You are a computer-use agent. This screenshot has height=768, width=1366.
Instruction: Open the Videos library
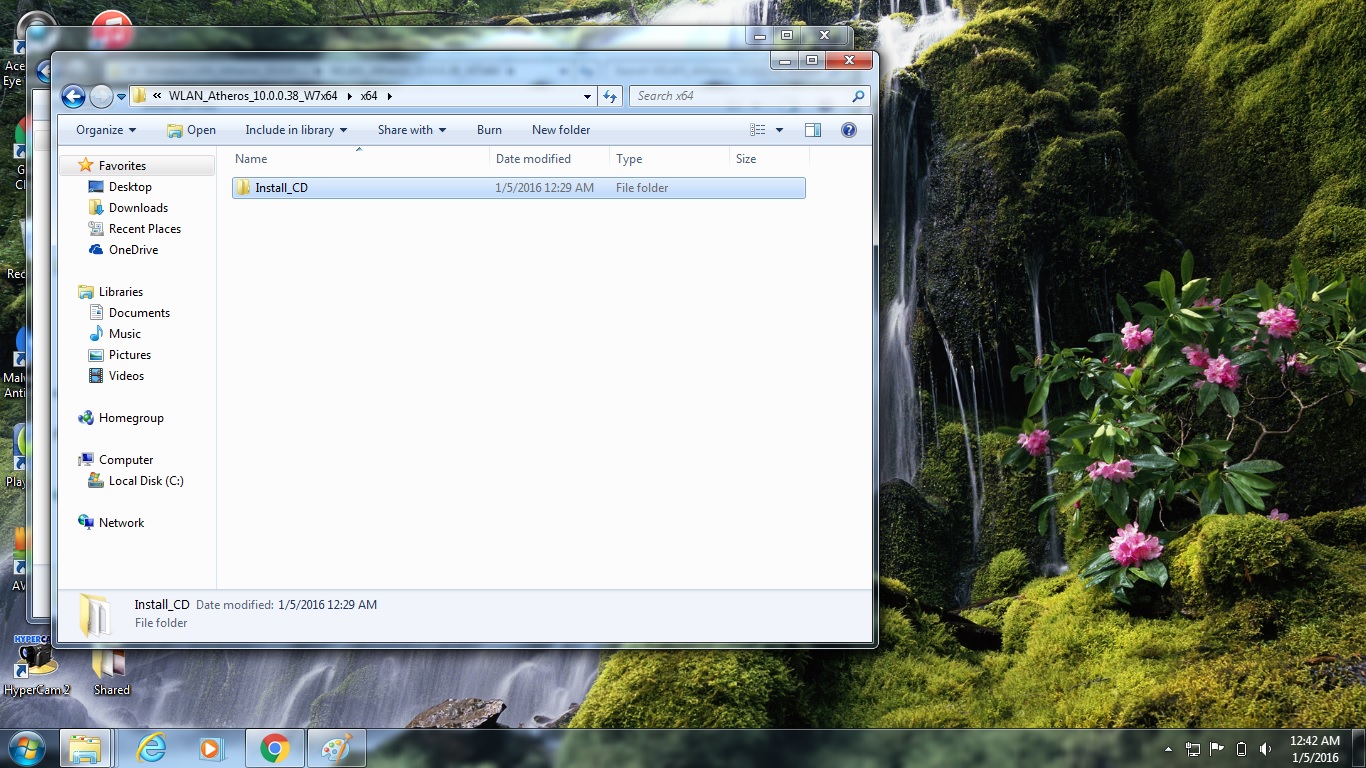126,376
